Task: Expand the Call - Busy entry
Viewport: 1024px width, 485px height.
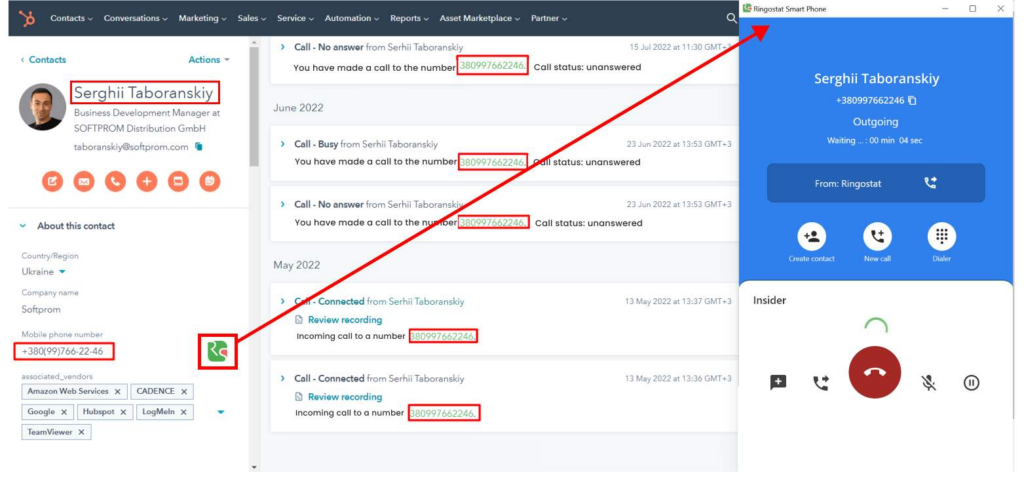Action: pos(283,144)
